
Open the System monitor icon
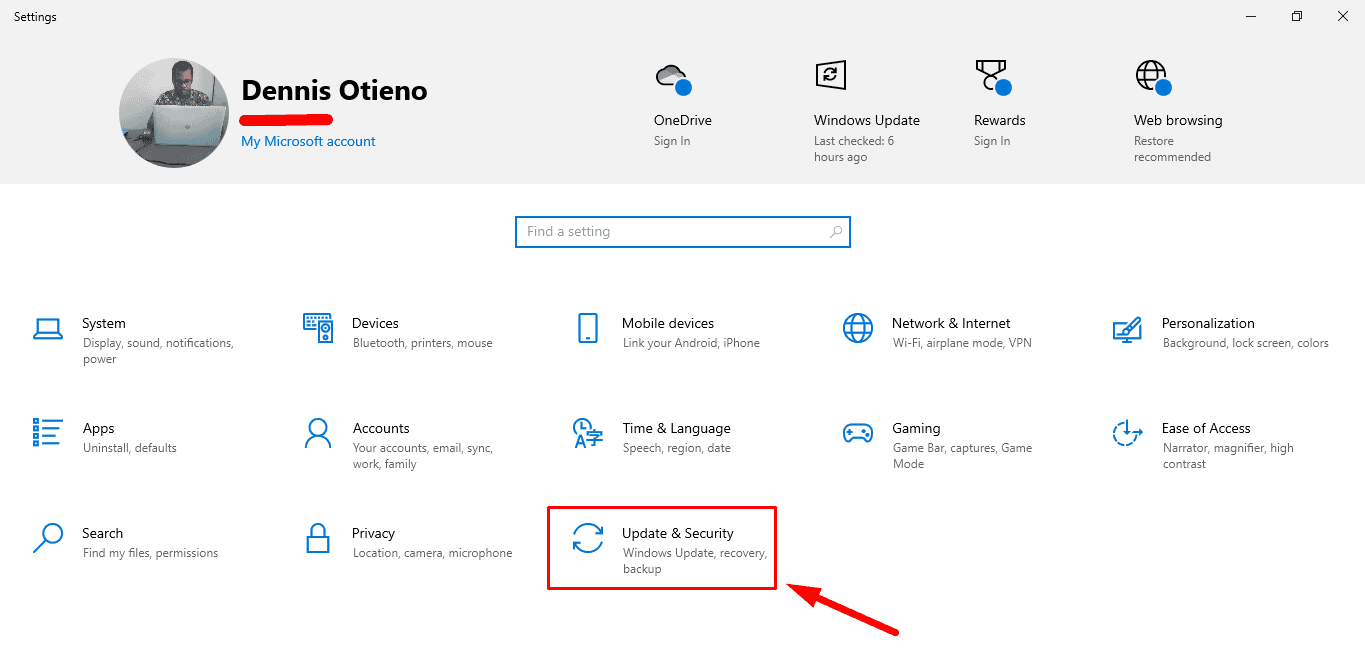[x=48, y=328]
